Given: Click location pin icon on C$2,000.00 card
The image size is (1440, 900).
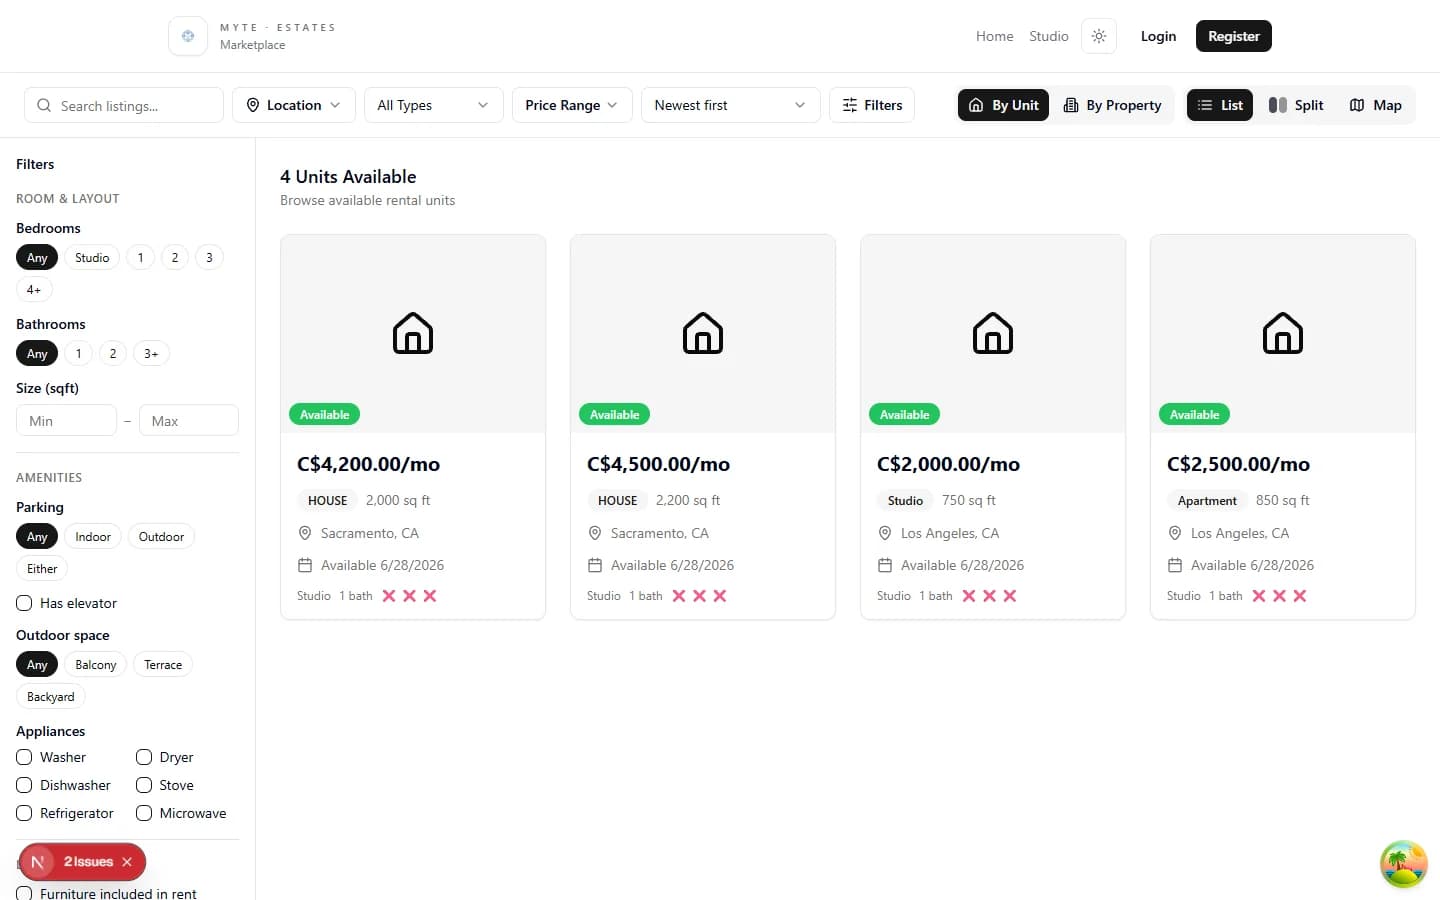Looking at the screenshot, I should [885, 533].
